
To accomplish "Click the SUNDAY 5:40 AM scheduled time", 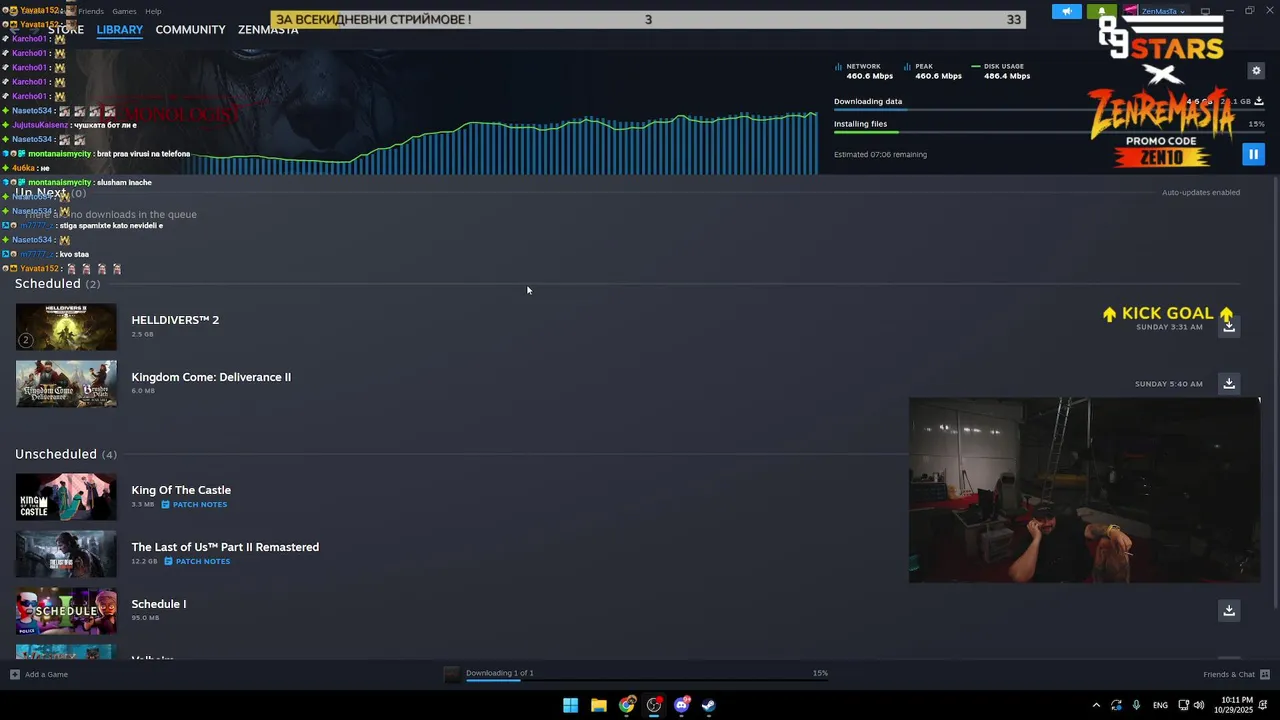I will tap(1168, 384).
